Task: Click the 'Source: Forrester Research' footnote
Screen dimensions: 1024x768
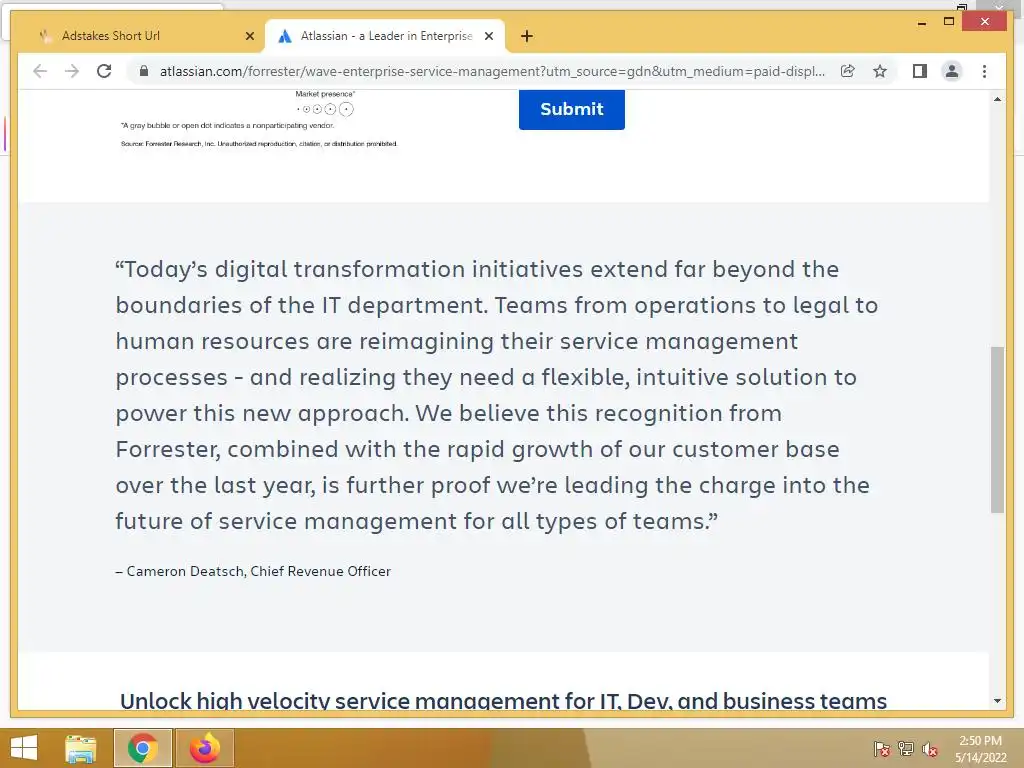Action: click(x=259, y=144)
